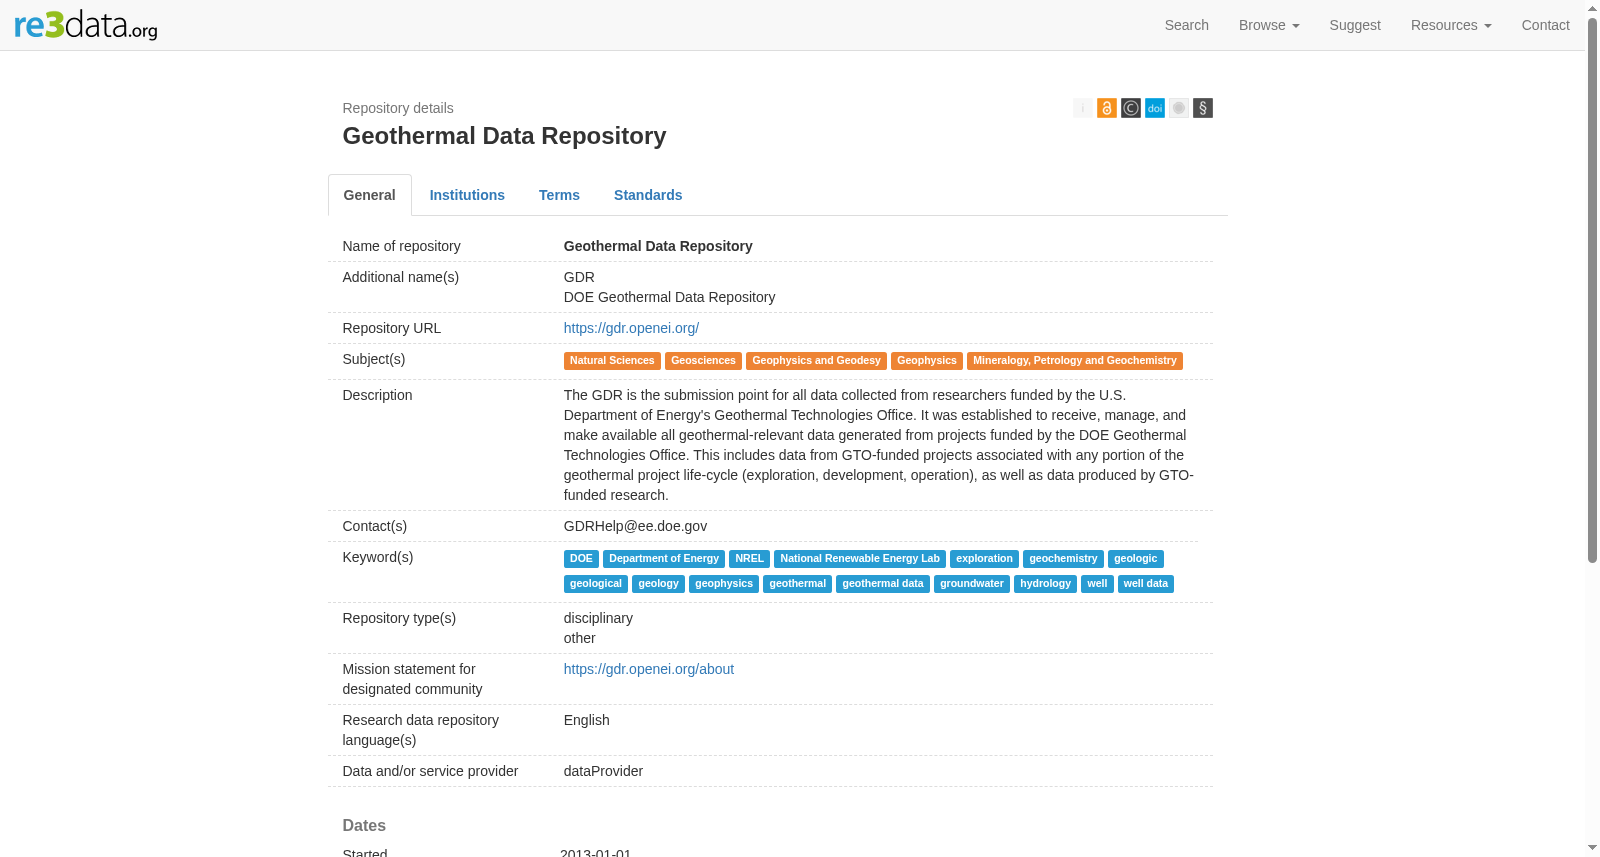The height and width of the screenshot is (857, 1600).
Task: Go to Search in the navbar
Action: click(1187, 25)
